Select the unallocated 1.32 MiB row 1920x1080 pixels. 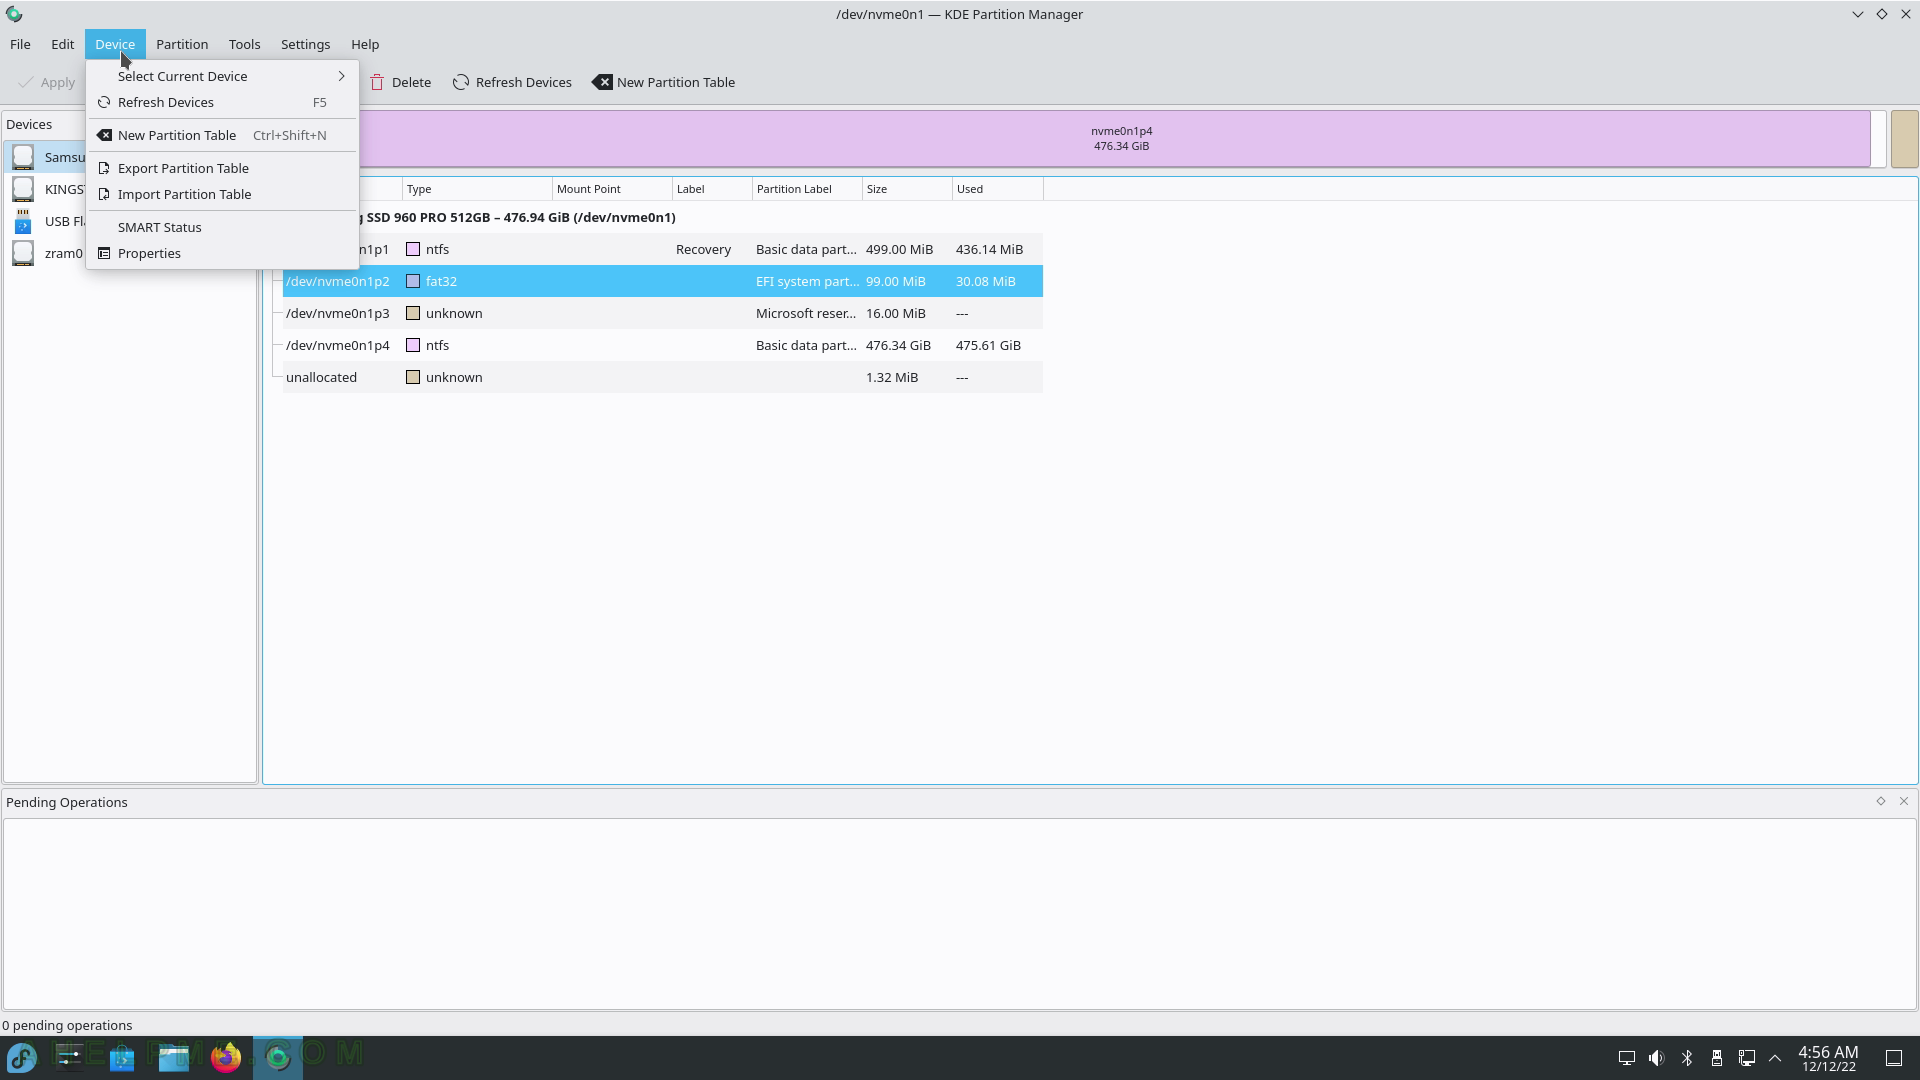pos(663,377)
